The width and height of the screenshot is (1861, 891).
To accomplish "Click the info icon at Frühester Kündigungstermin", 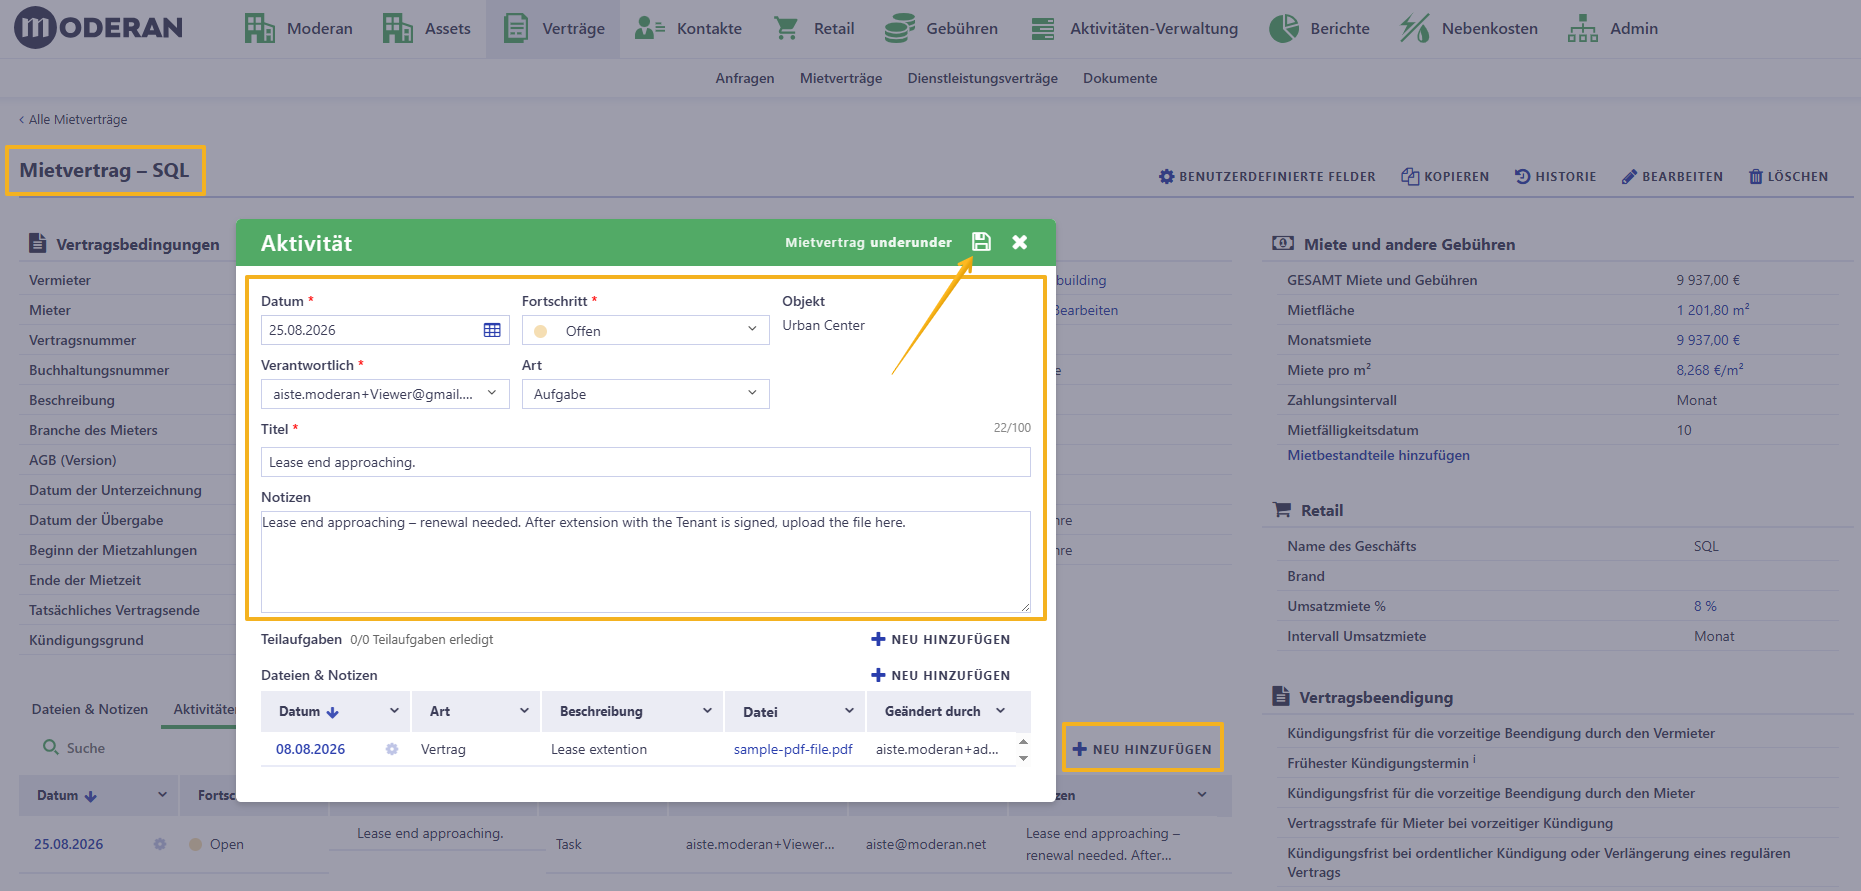I will [x=1474, y=760].
